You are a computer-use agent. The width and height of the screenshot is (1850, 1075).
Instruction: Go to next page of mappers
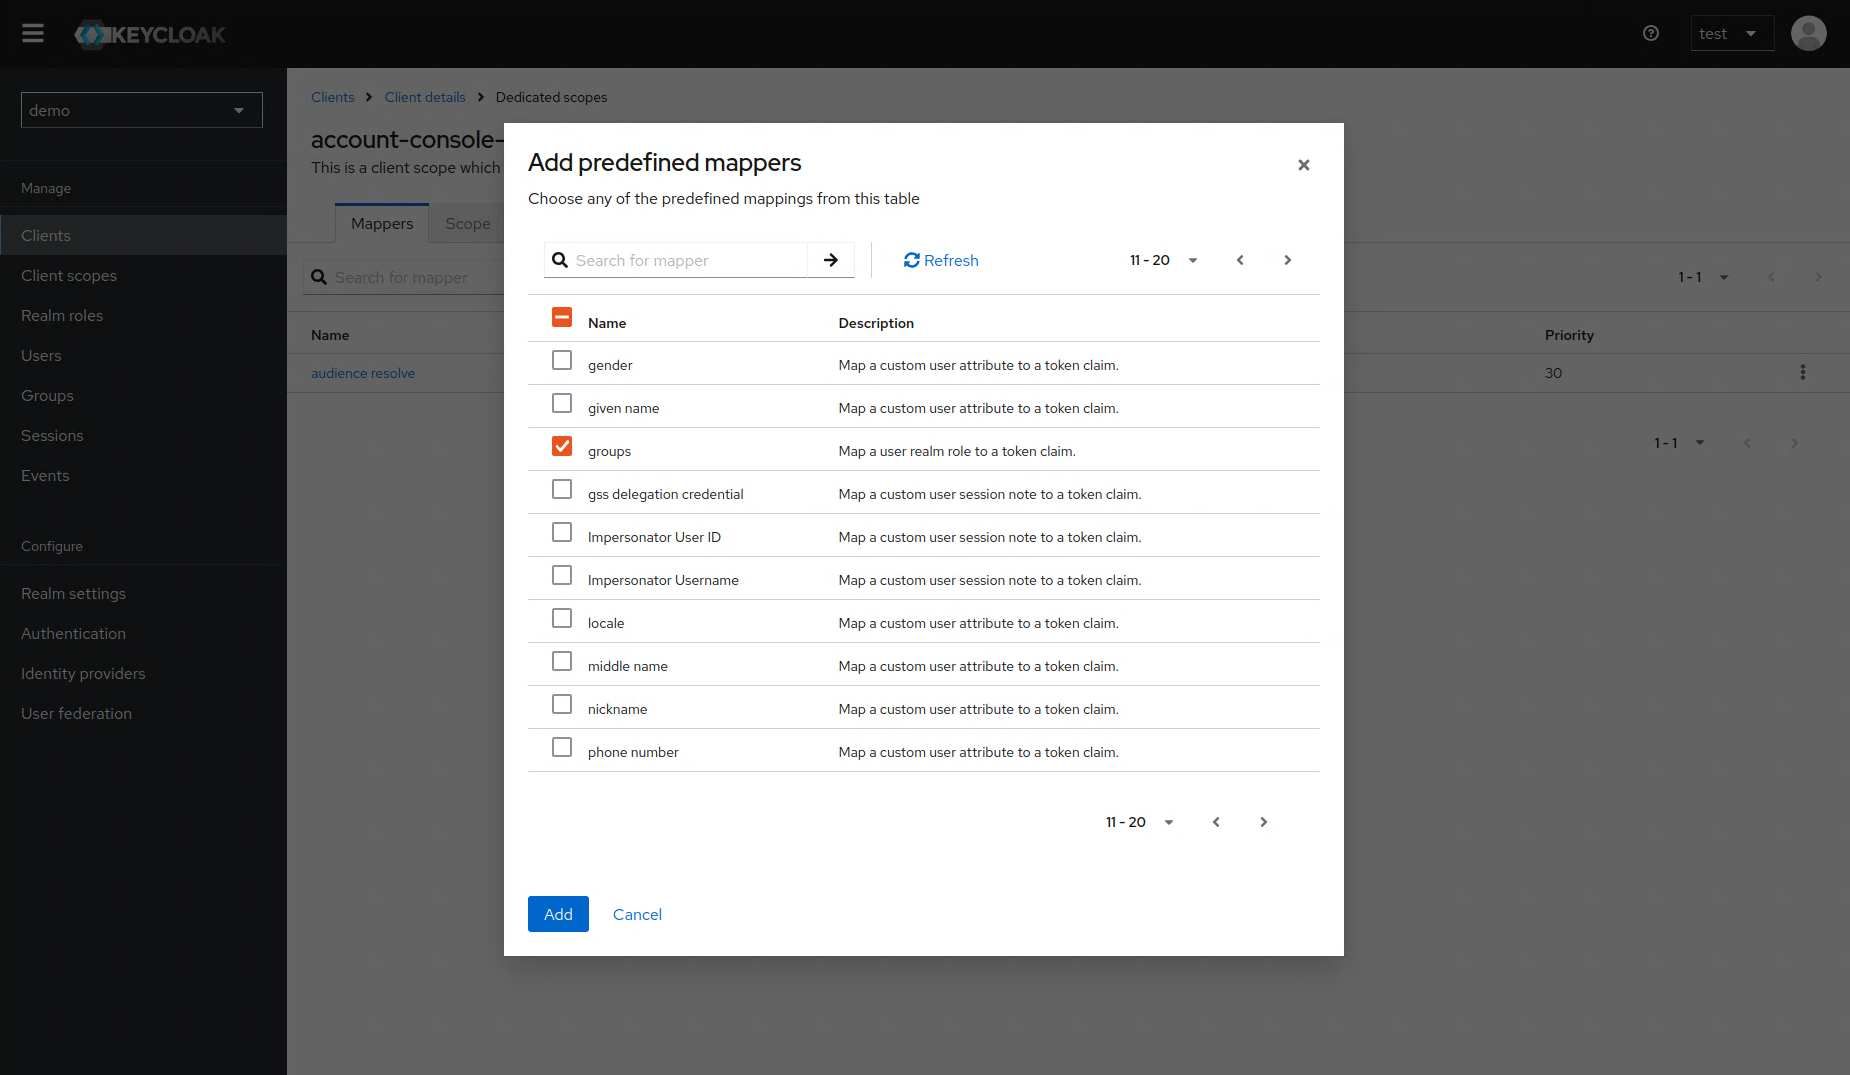[x=1286, y=260]
